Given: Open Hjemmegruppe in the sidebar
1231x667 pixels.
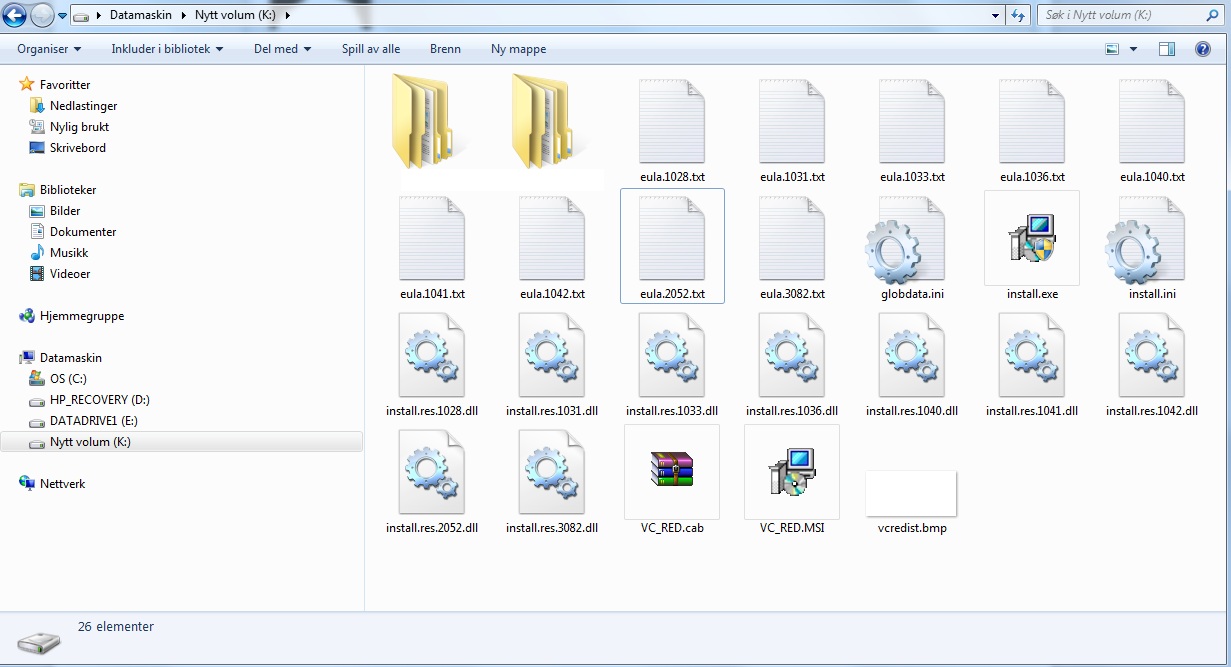Looking at the screenshot, I should click(x=82, y=316).
